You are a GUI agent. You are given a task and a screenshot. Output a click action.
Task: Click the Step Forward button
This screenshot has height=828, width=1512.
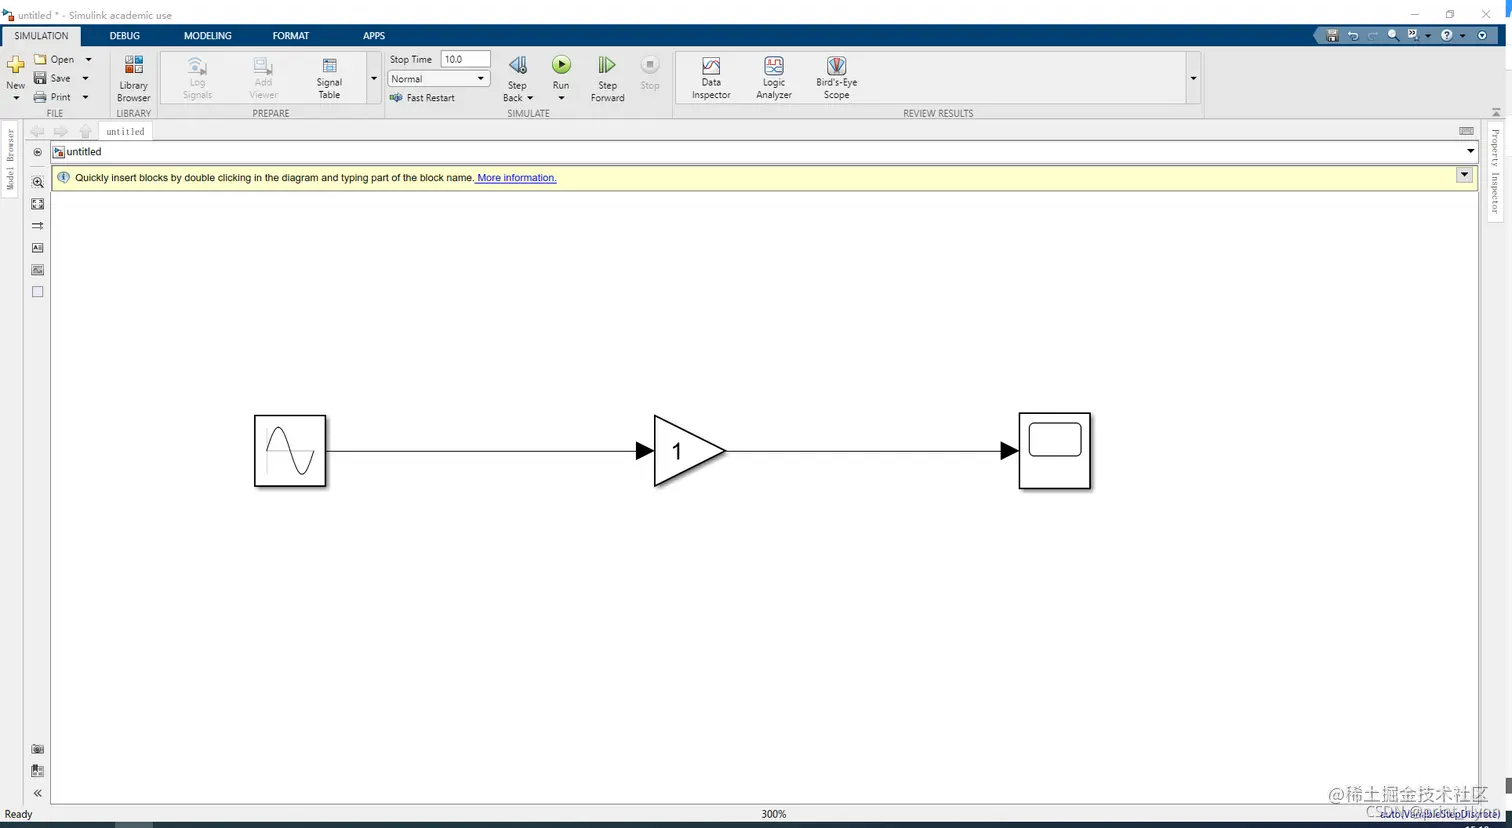(x=607, y=78)
